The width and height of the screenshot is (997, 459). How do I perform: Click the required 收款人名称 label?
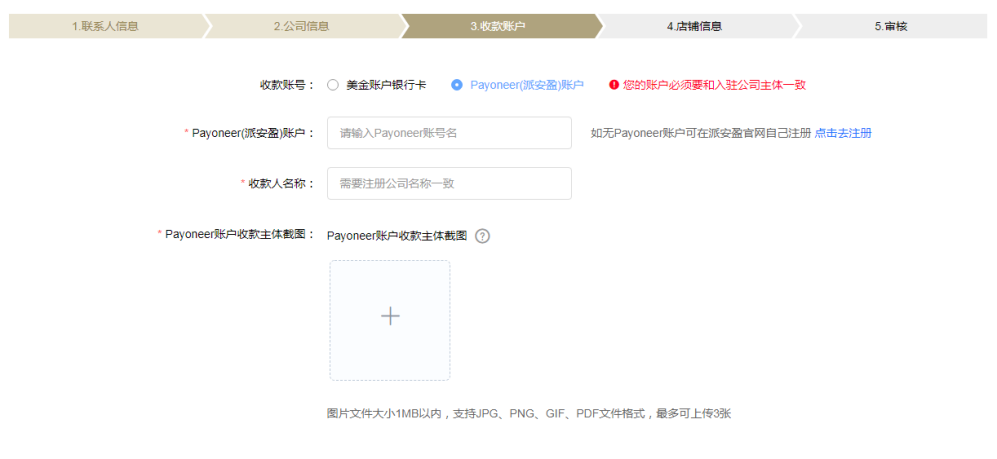click(281, 183)
